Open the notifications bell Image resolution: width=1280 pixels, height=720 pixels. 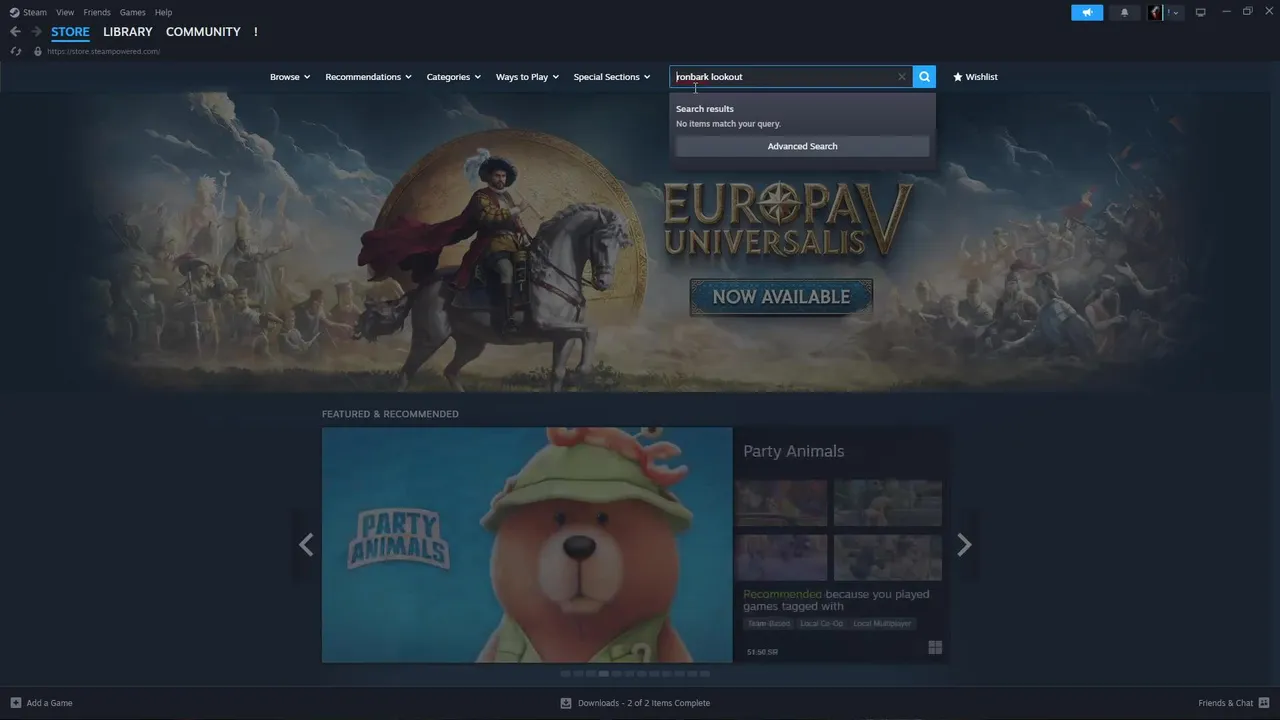pyautogui.click(x=1124, y=12)
